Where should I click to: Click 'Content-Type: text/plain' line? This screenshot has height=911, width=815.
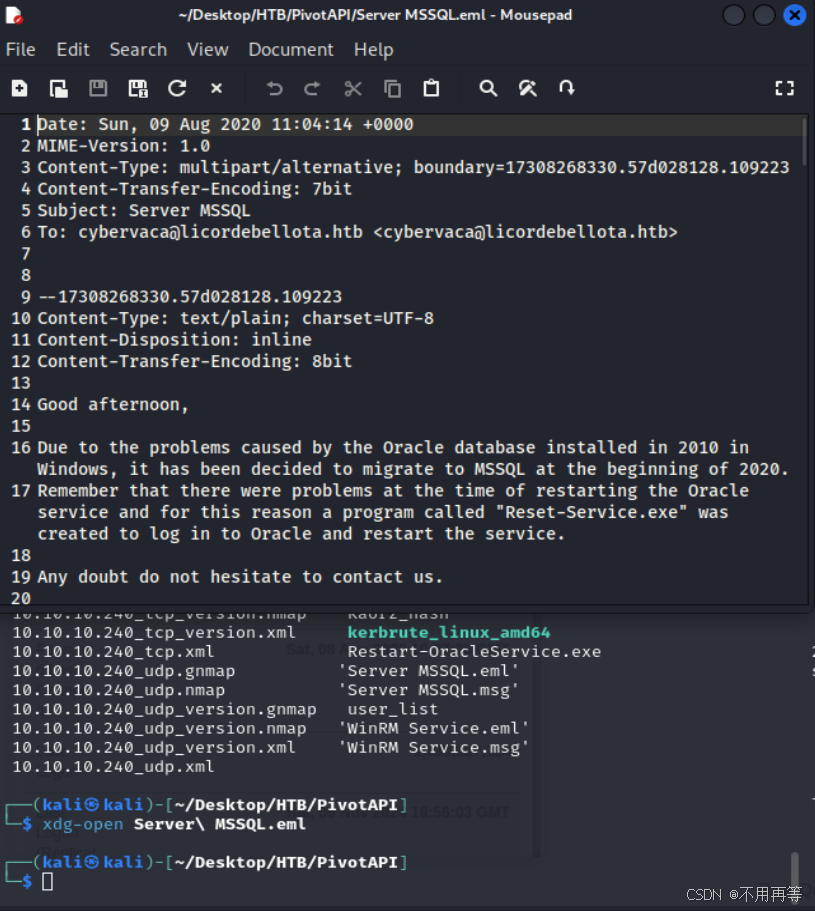click(235, 318)
